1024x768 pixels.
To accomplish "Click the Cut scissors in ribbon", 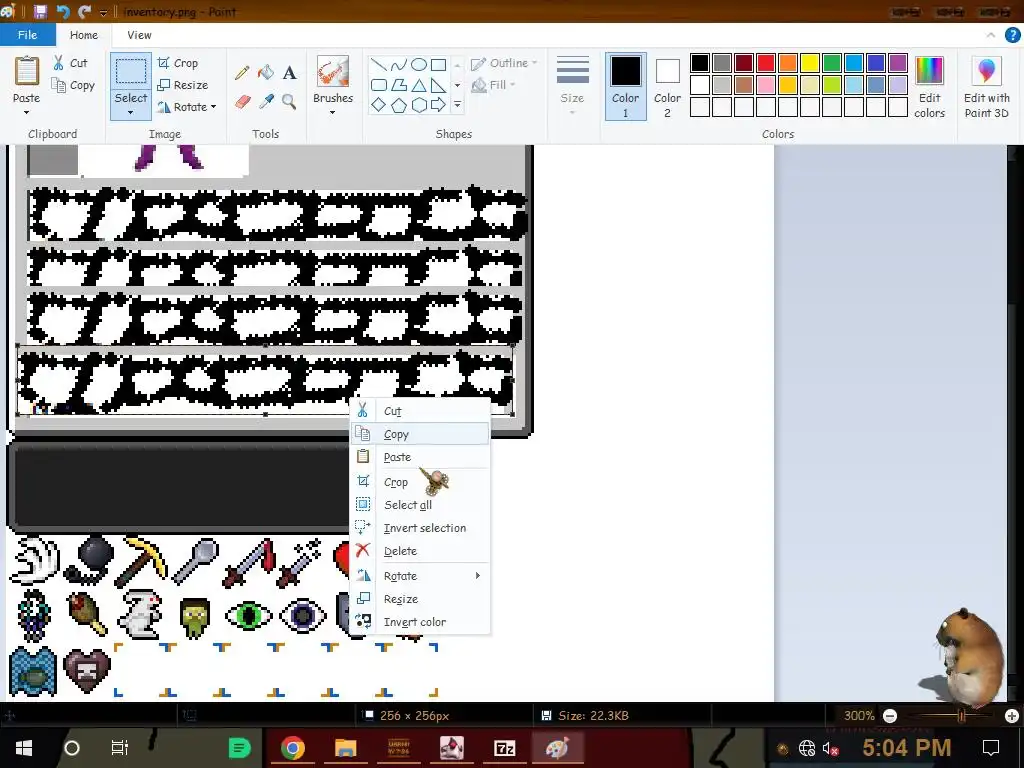I will coord(71,63).
